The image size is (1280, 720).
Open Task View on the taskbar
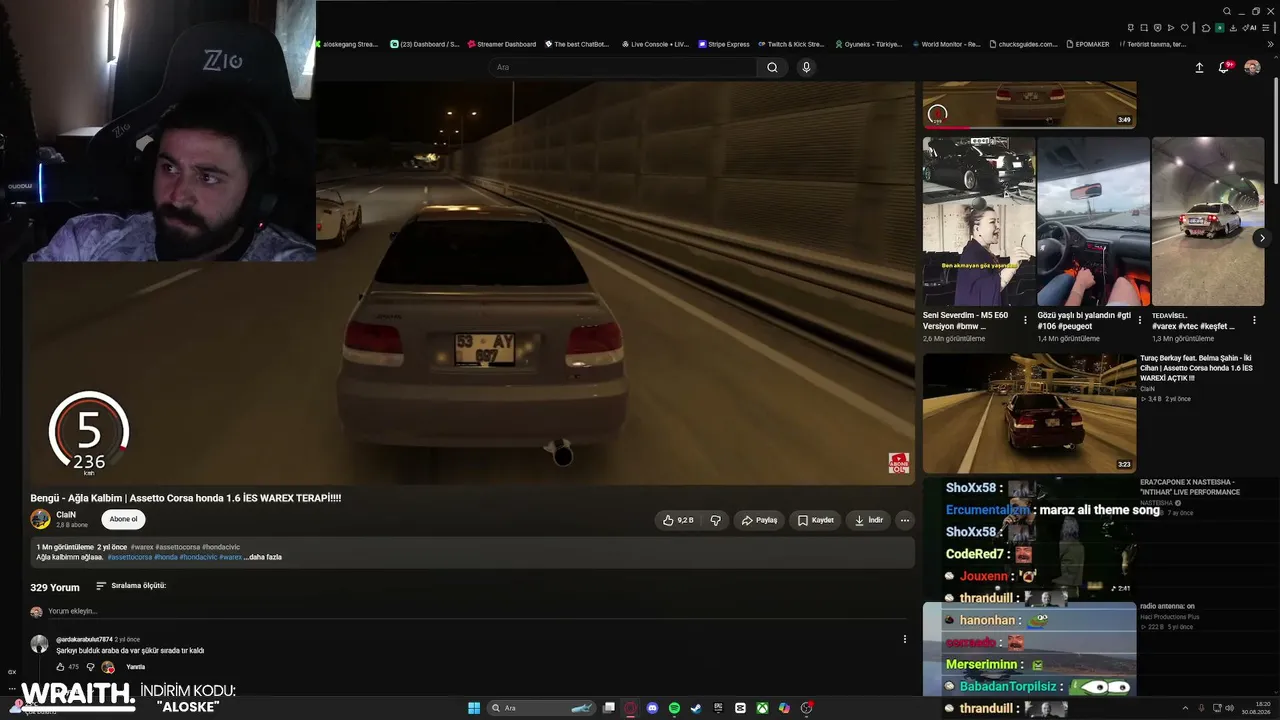coord(608,708)
